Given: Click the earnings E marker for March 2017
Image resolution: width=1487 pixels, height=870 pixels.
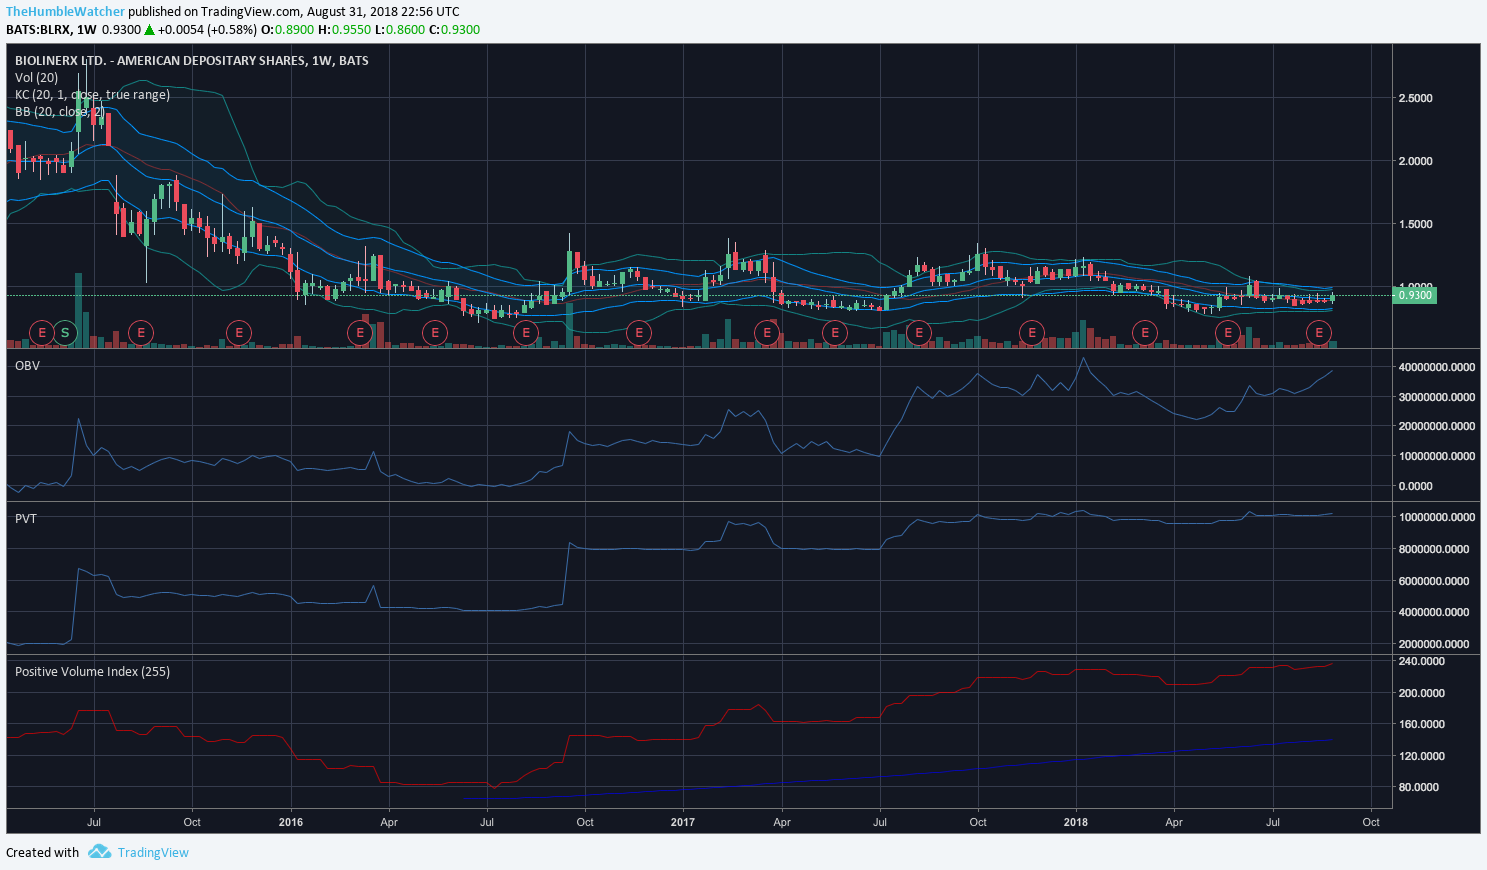Looking at the screenshot, I should point(767,332).
